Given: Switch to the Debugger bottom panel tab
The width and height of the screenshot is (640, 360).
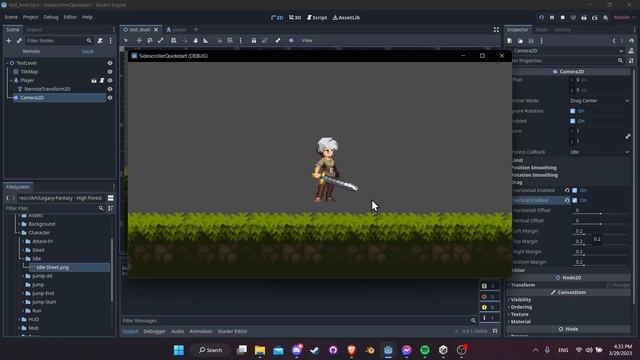Looking at the screenshot, I should click(x=154, y=331).
